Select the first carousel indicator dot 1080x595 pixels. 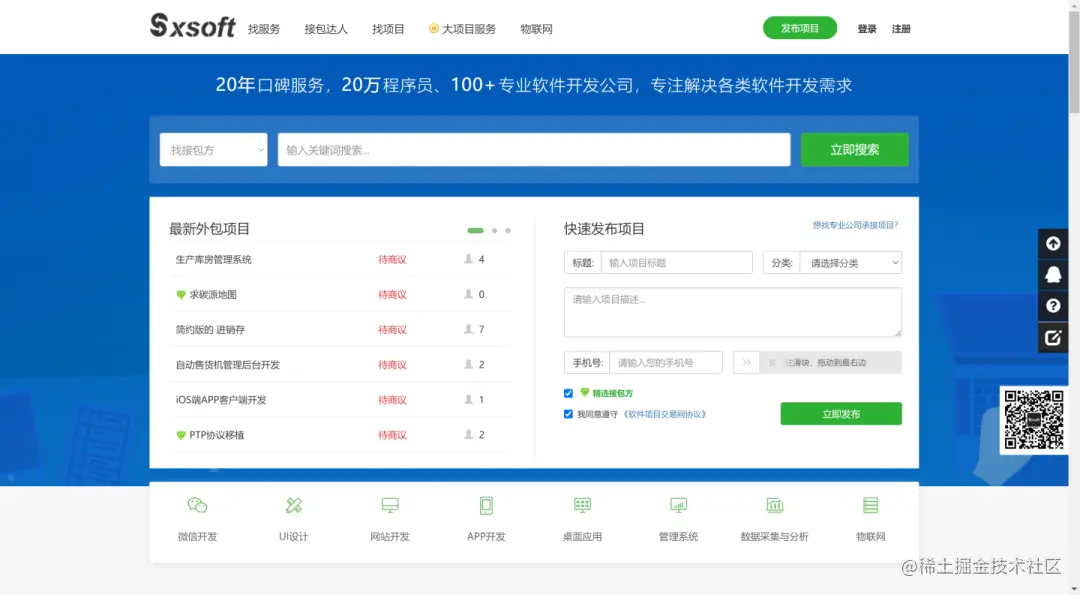tap(475, 231)
